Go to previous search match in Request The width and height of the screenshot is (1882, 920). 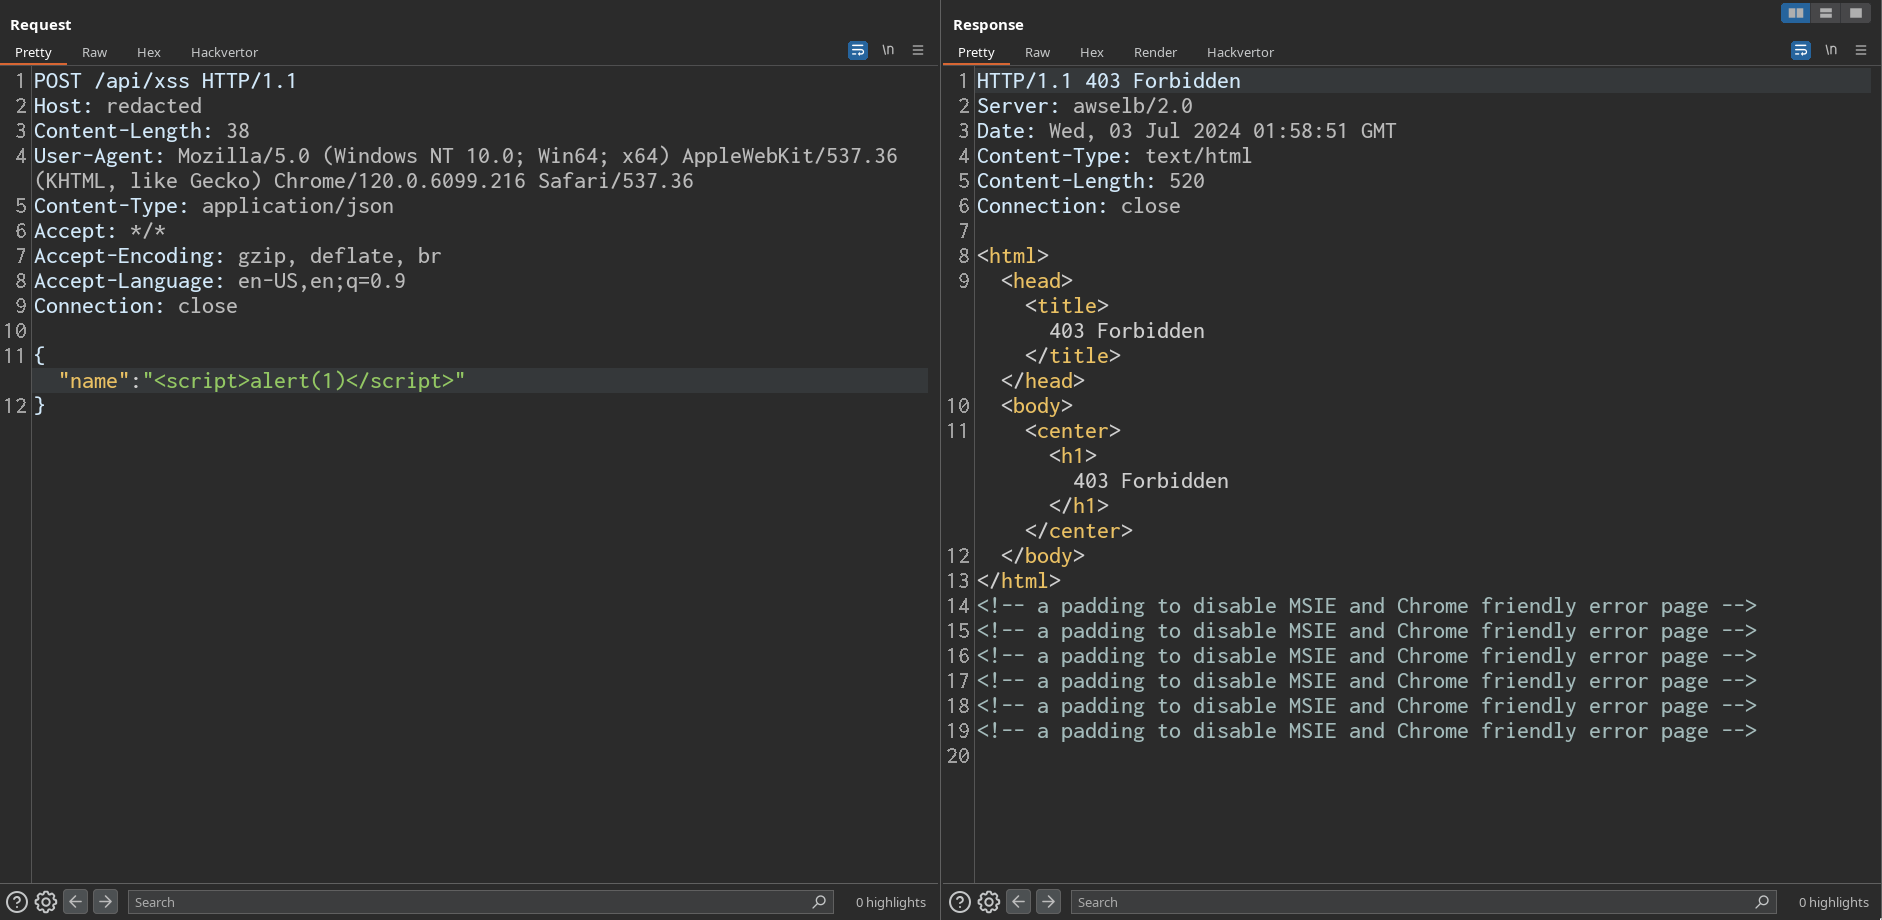click(76, 902)
